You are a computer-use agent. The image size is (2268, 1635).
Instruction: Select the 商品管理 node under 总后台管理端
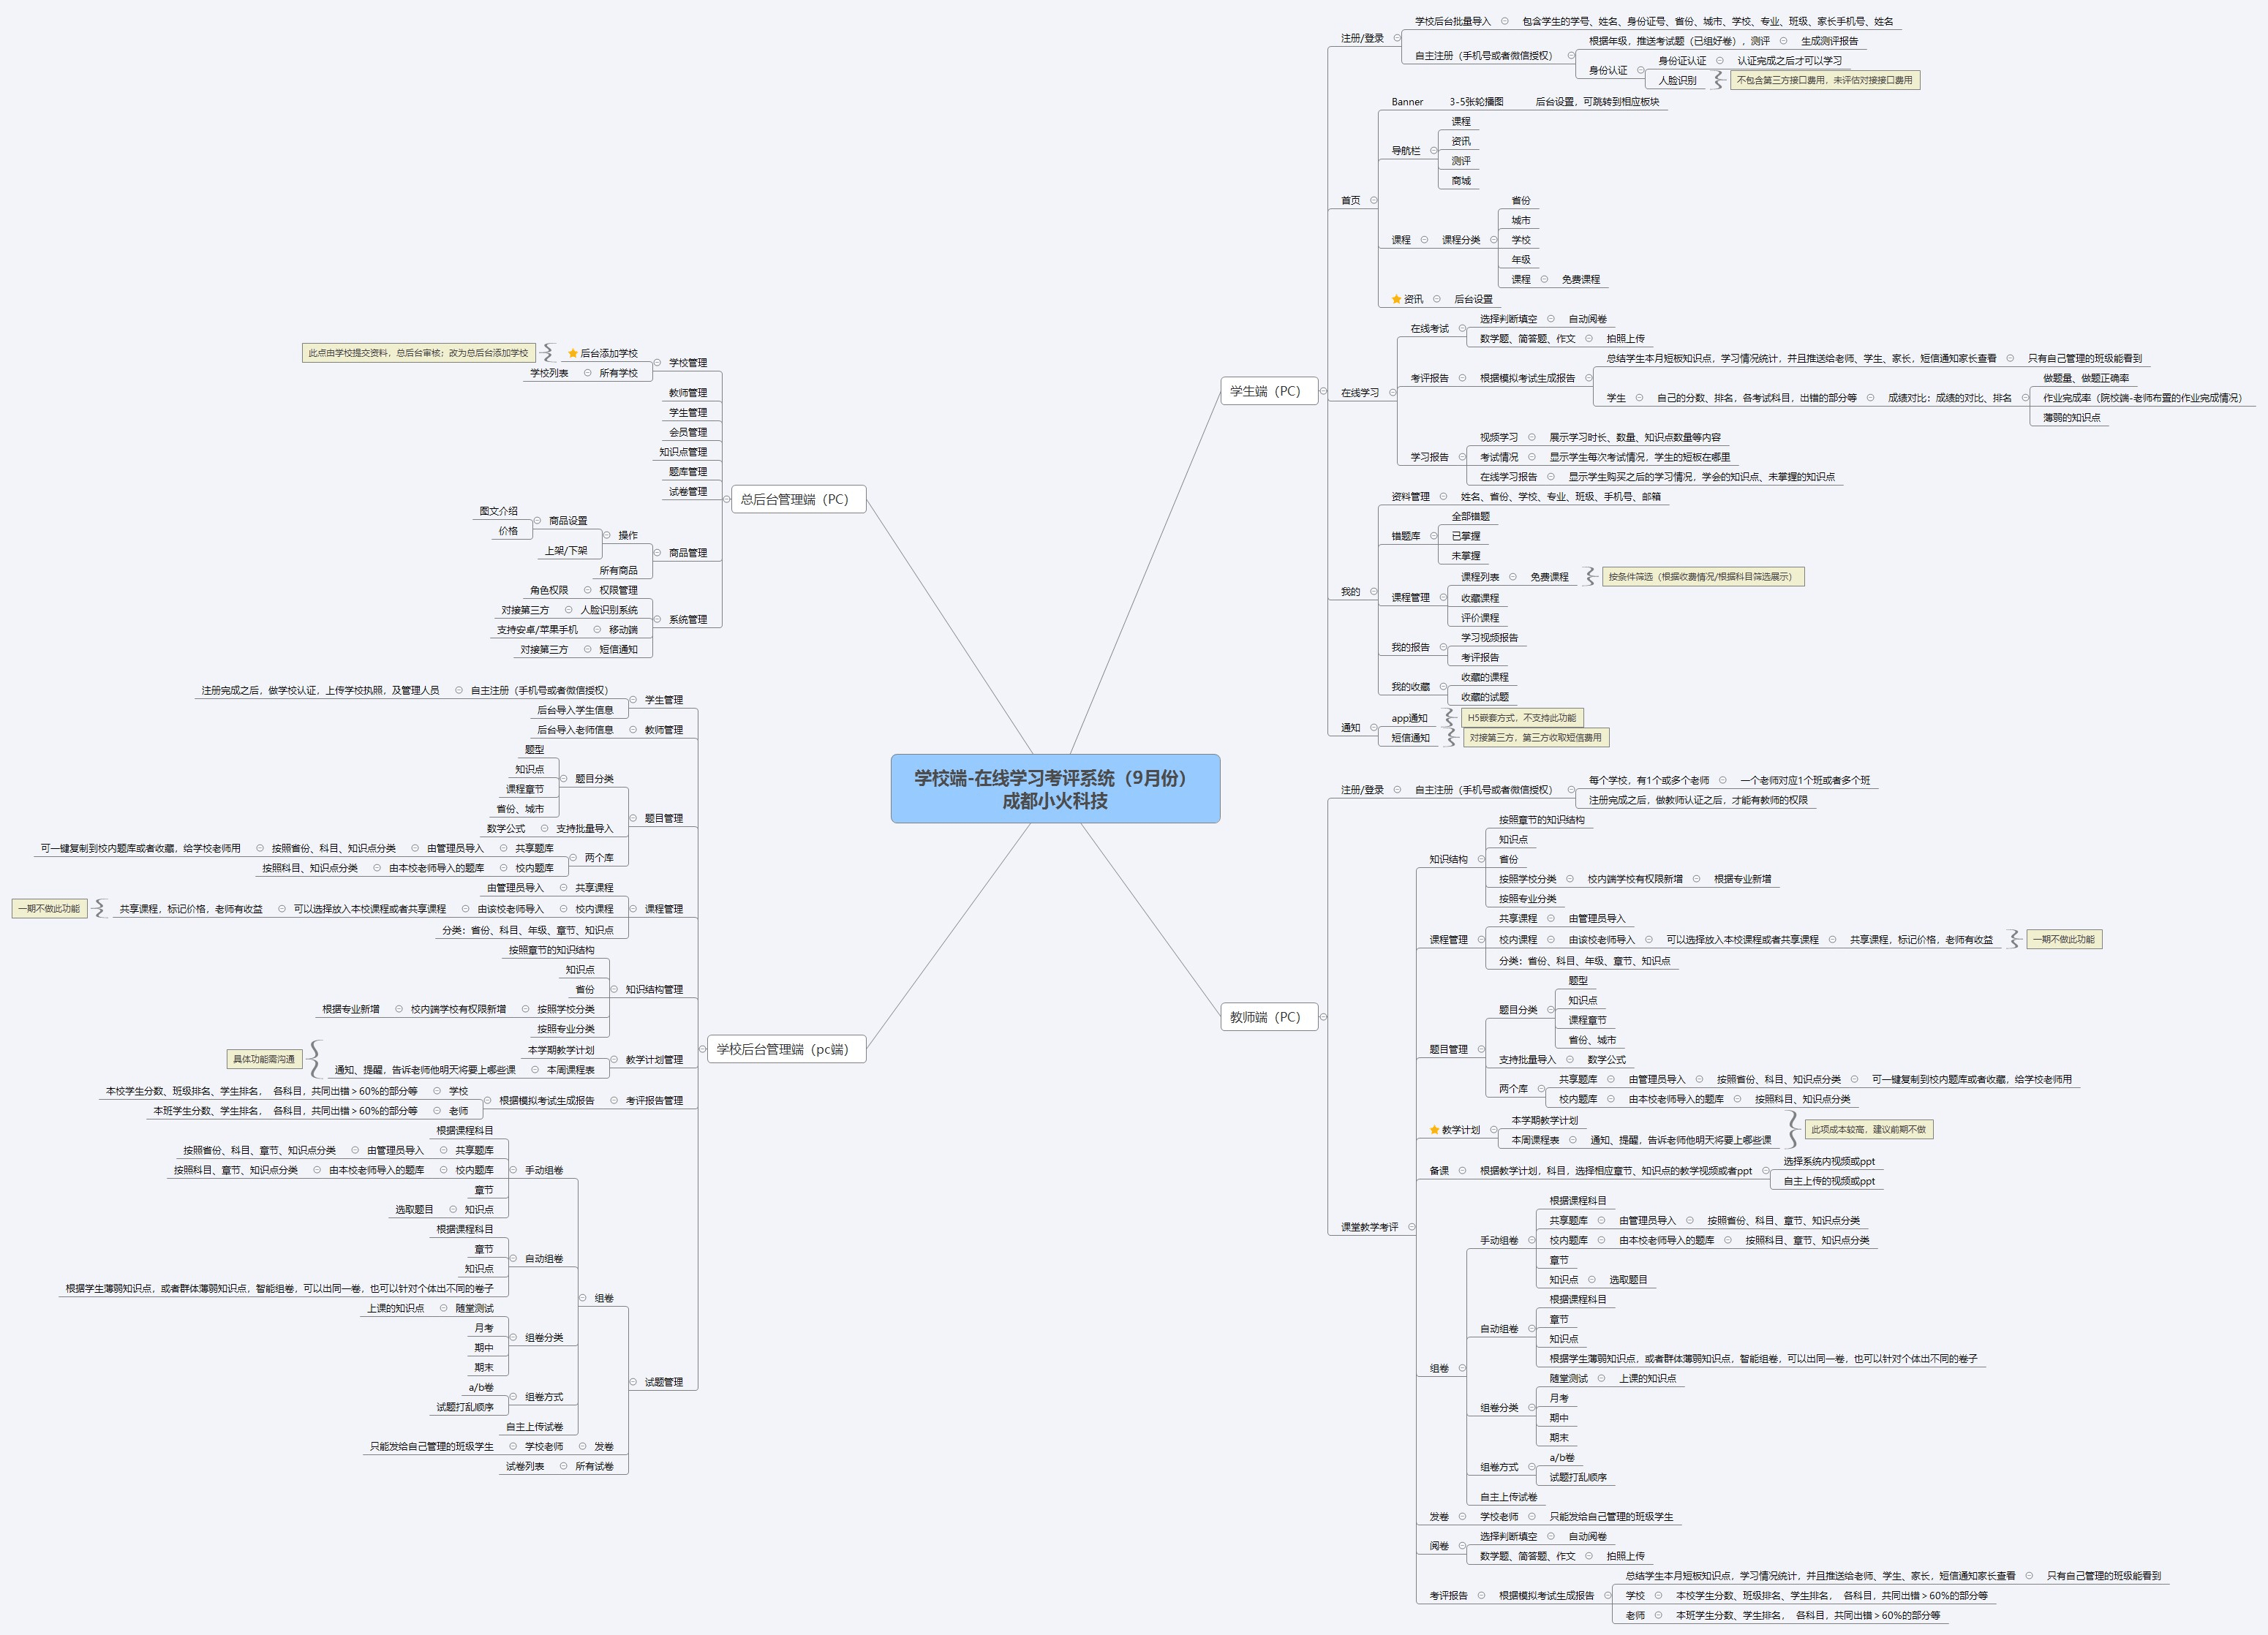click(x=688, y=553)
